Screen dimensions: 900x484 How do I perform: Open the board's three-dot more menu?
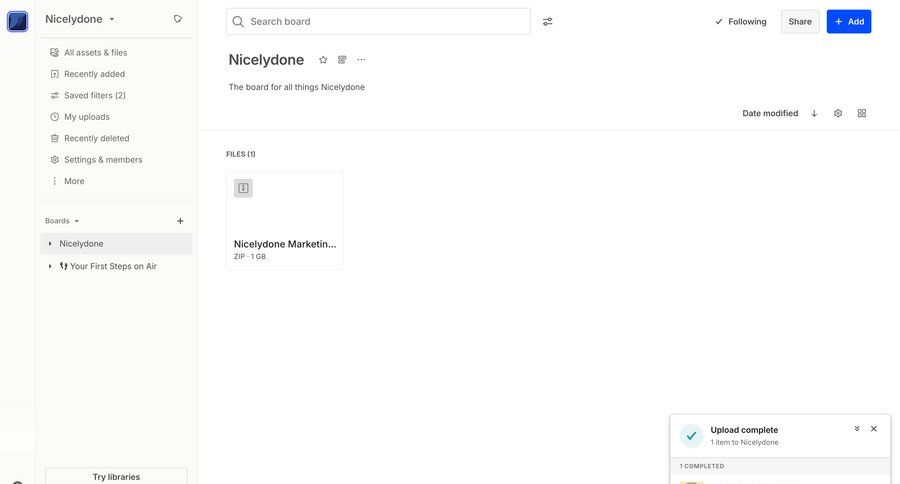(x=361, y=60)
